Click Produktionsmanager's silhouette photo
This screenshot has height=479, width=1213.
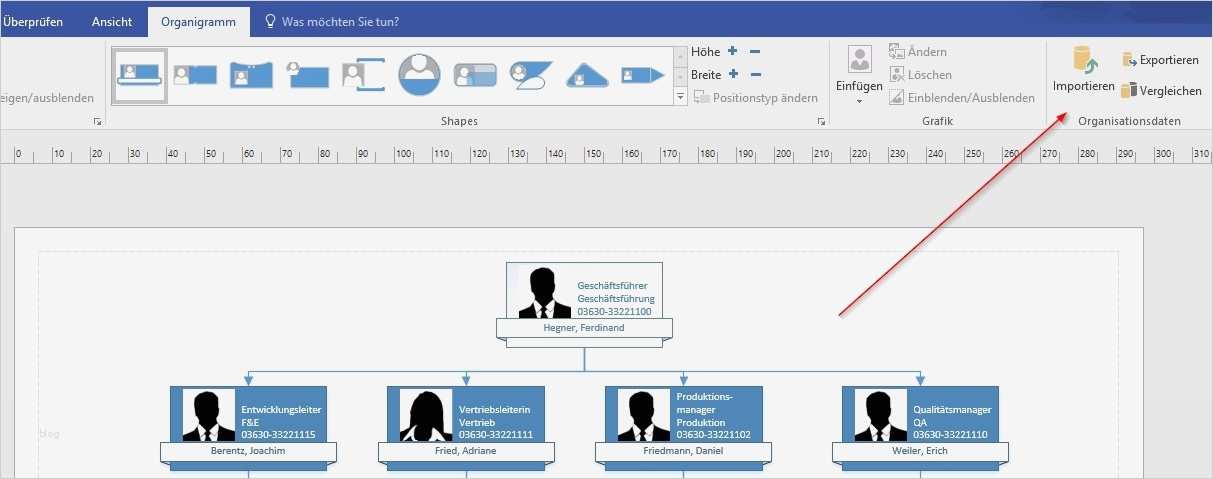[x=644, y=415]
